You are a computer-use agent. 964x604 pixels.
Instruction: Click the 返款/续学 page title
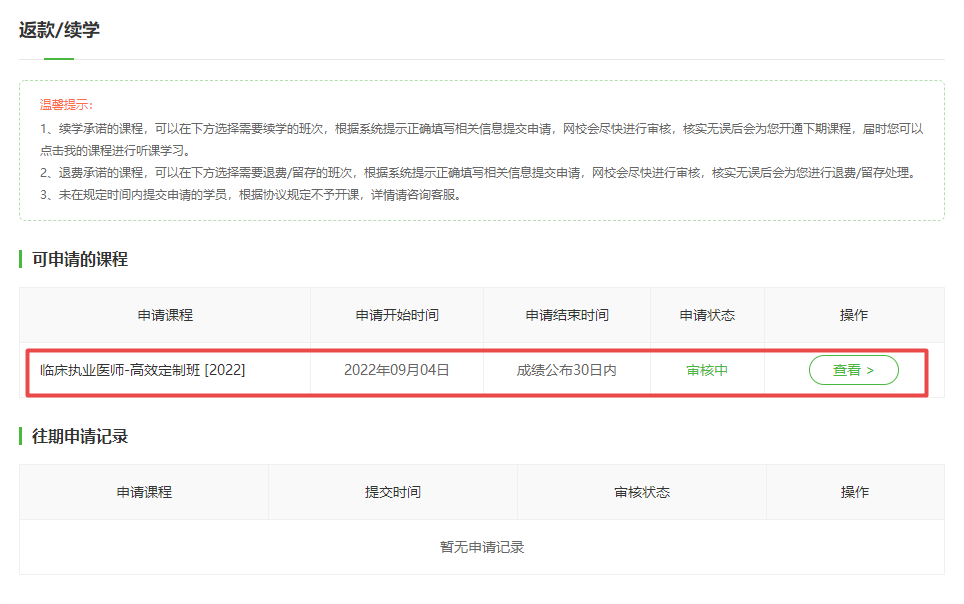(59, 30)
